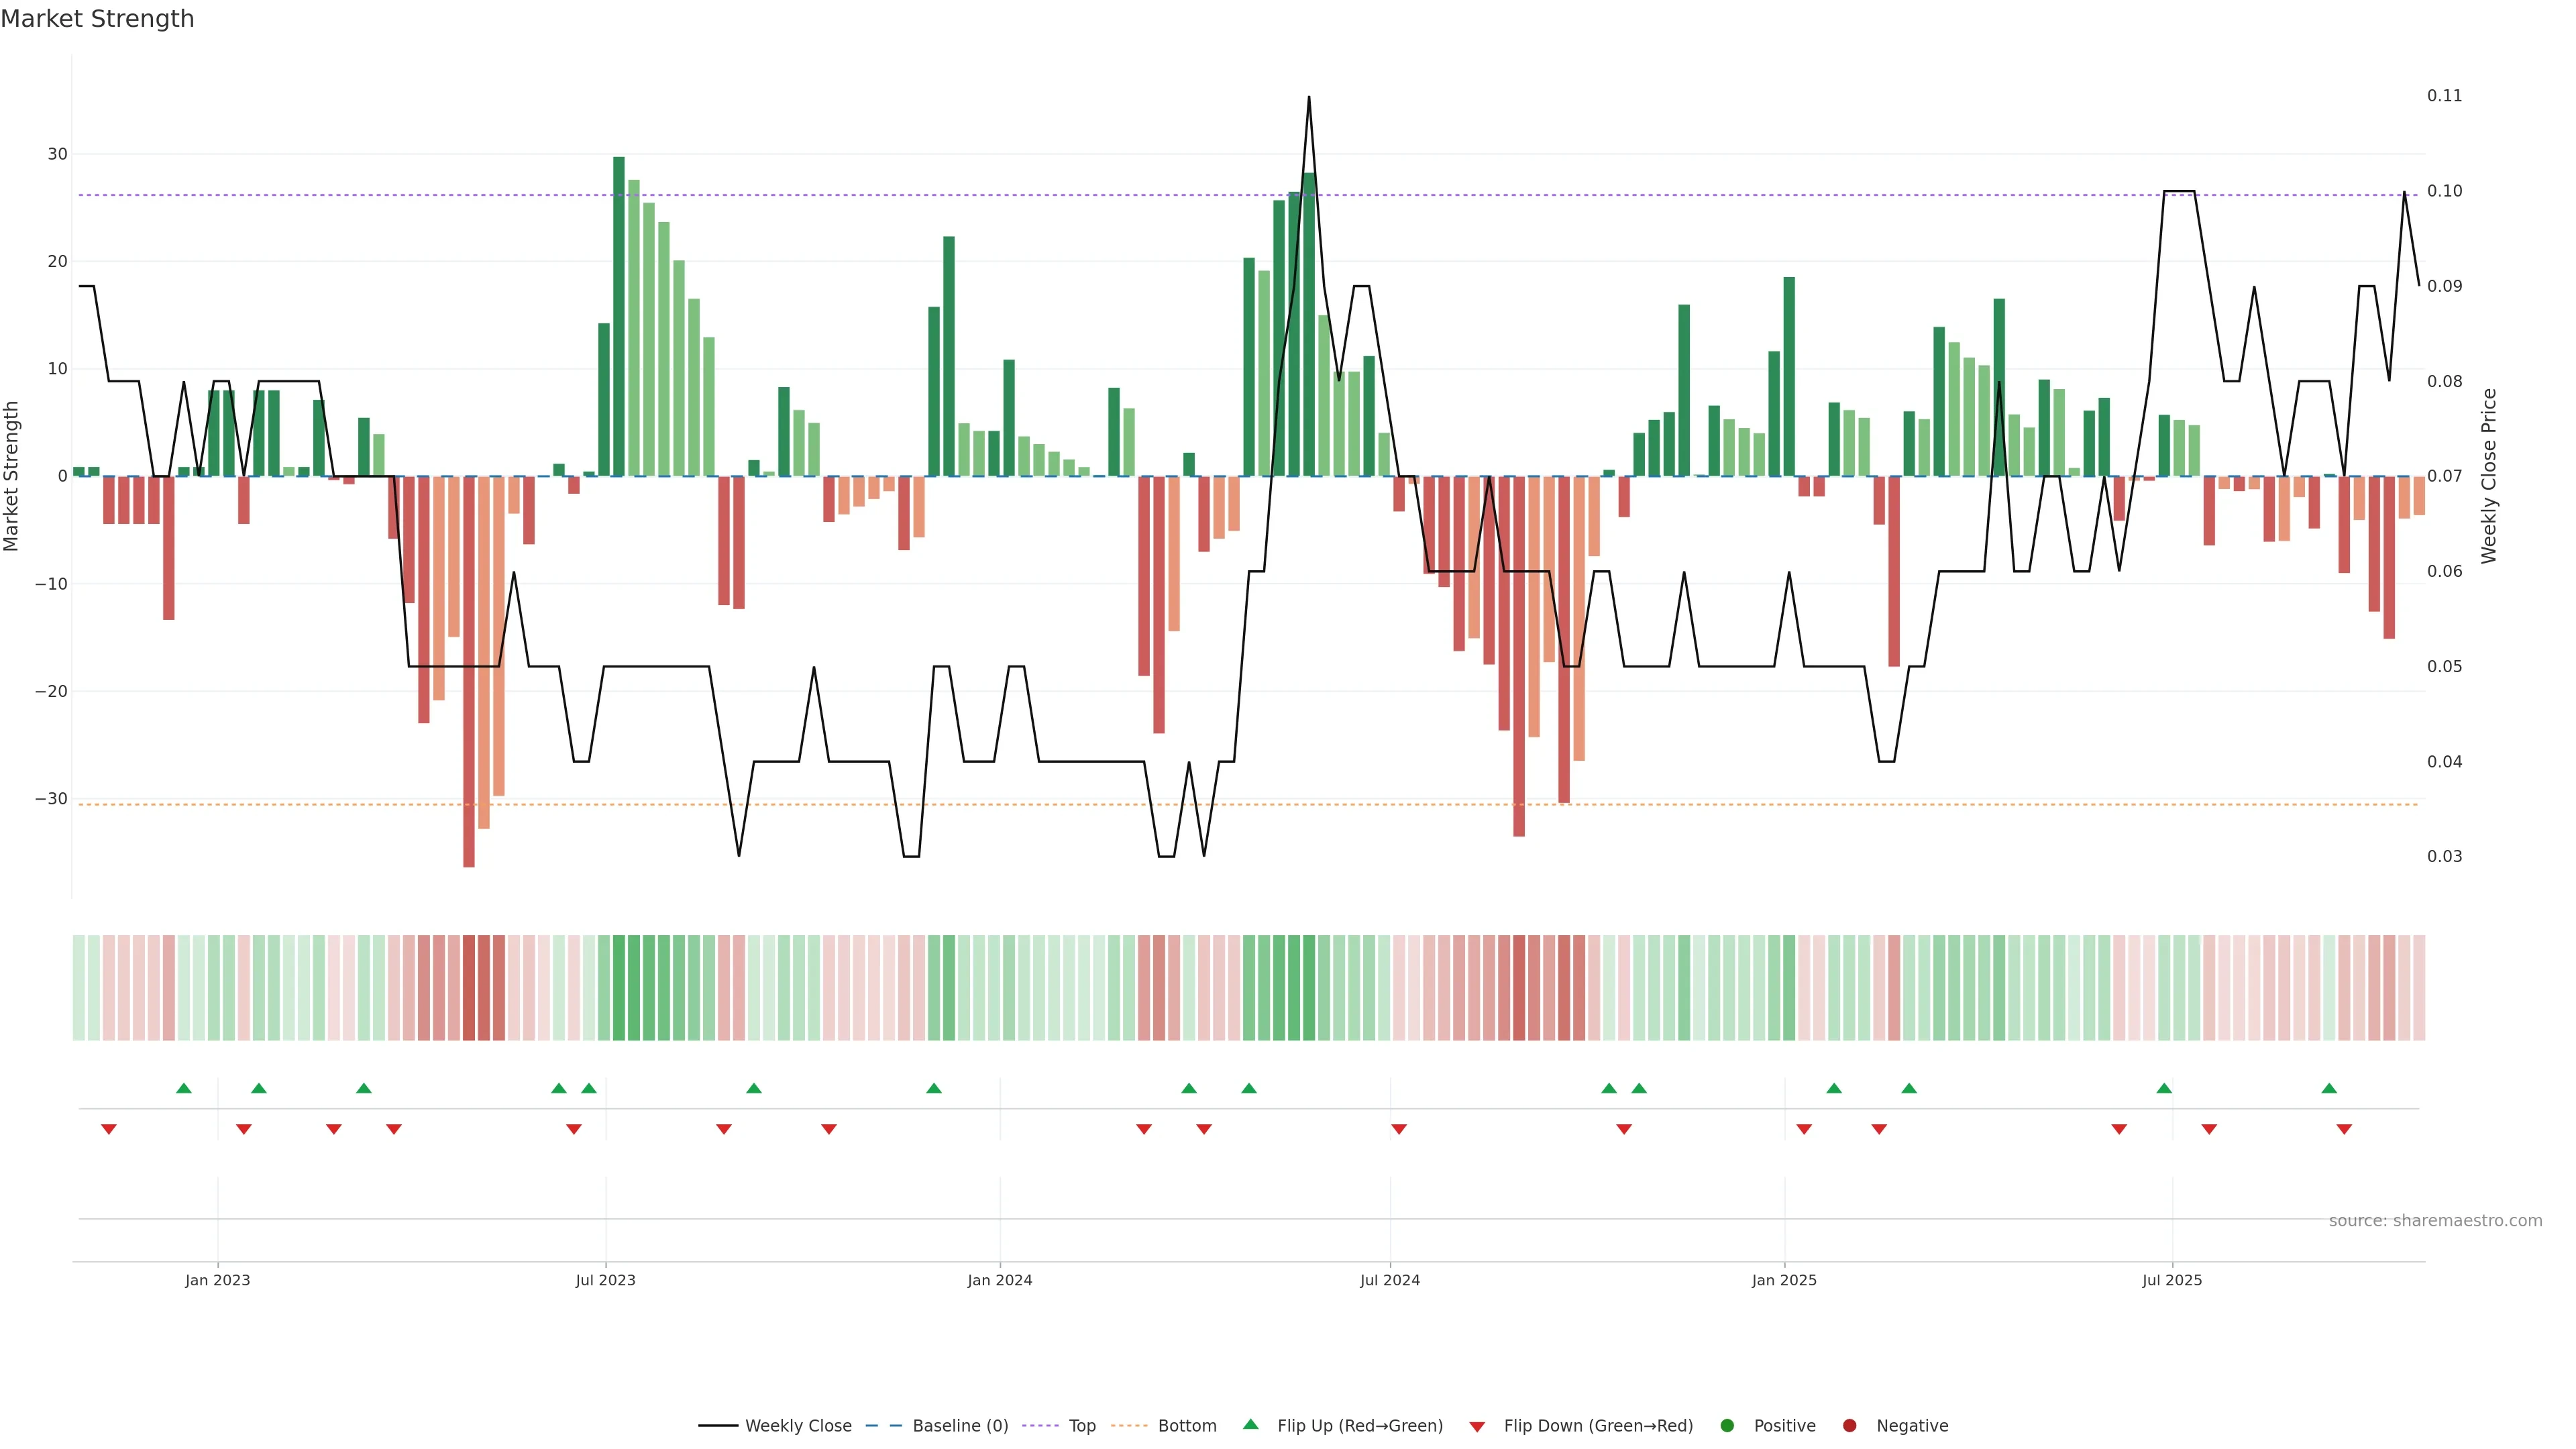Click the last red flip-down triangle marker
The height and width of the screenshot is (1449, 2576).
tap(2344, 1130)
